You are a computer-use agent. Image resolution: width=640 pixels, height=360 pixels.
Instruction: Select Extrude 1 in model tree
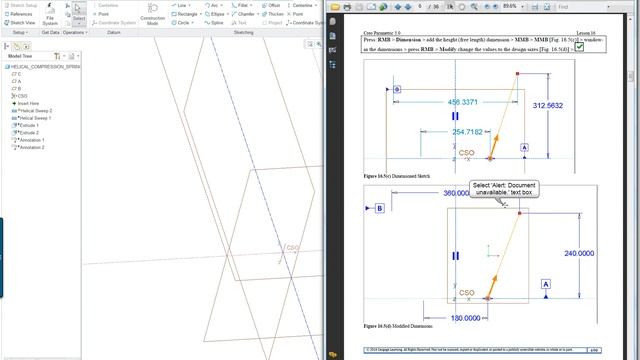tap(25, 125)
